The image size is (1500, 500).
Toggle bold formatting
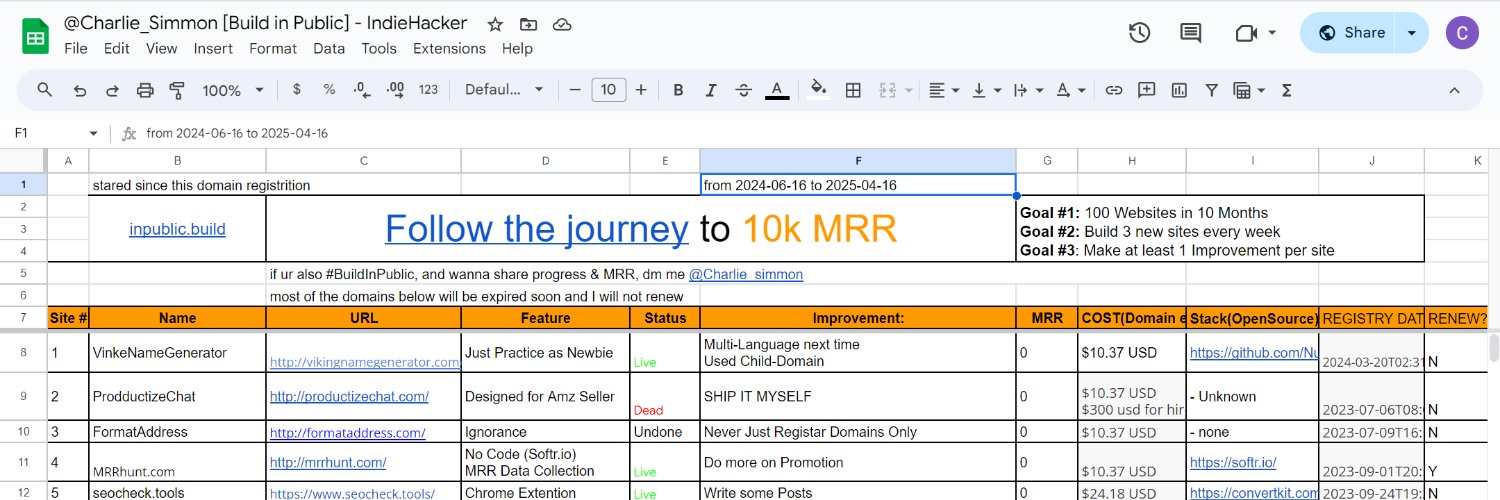[x=678, y=90]
